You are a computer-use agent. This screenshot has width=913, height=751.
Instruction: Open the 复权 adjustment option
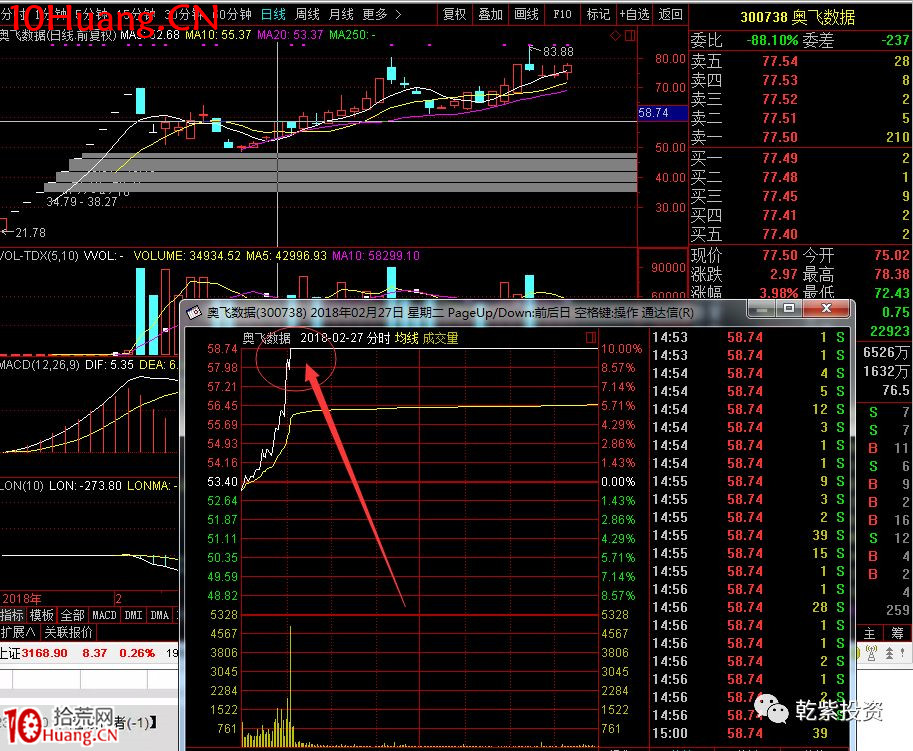tap(455, 14)
